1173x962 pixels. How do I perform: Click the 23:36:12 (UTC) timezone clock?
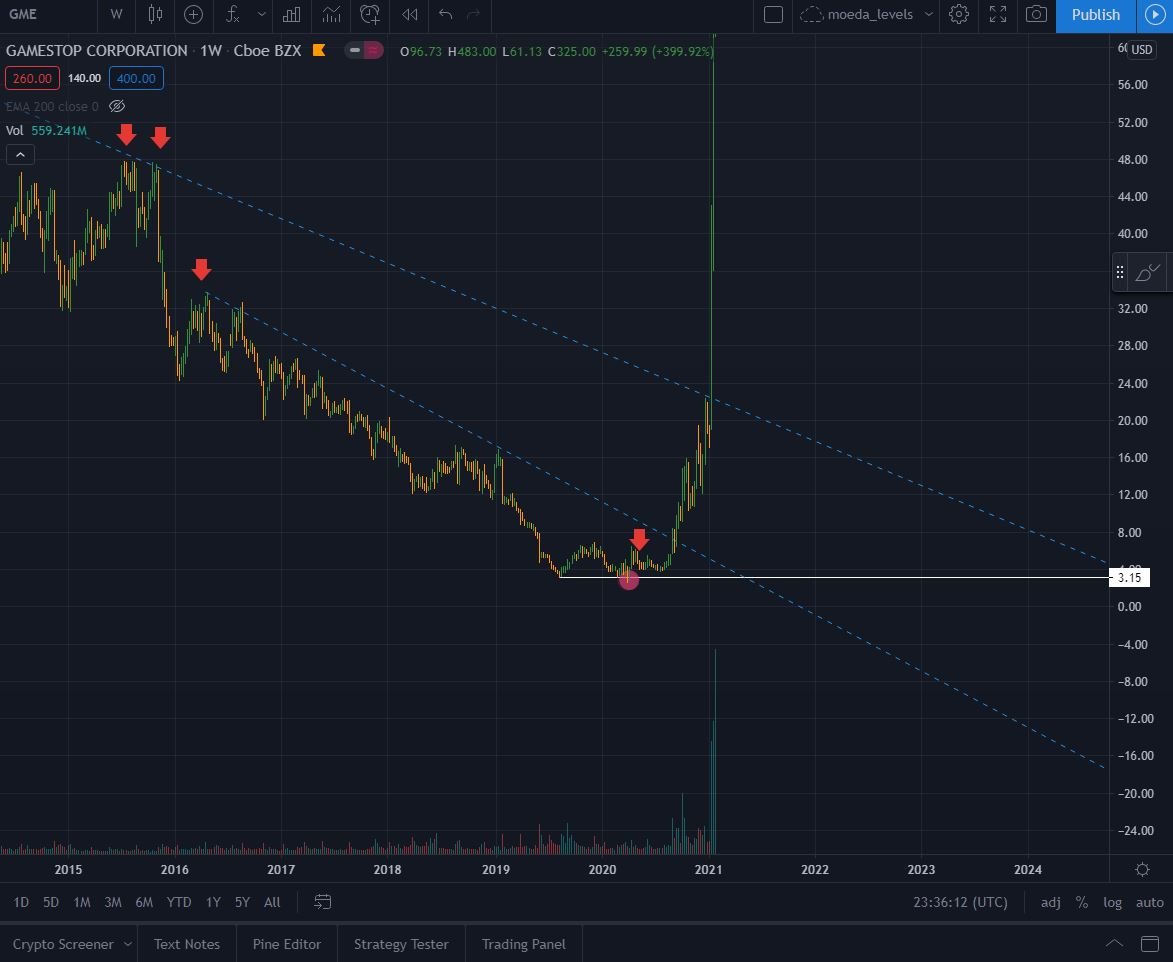tap(960, 902)
